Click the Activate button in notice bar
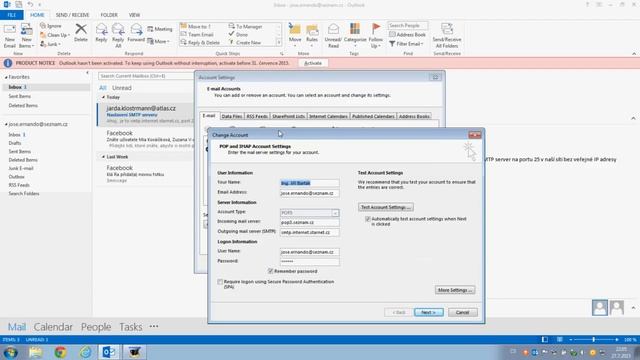 313,63
